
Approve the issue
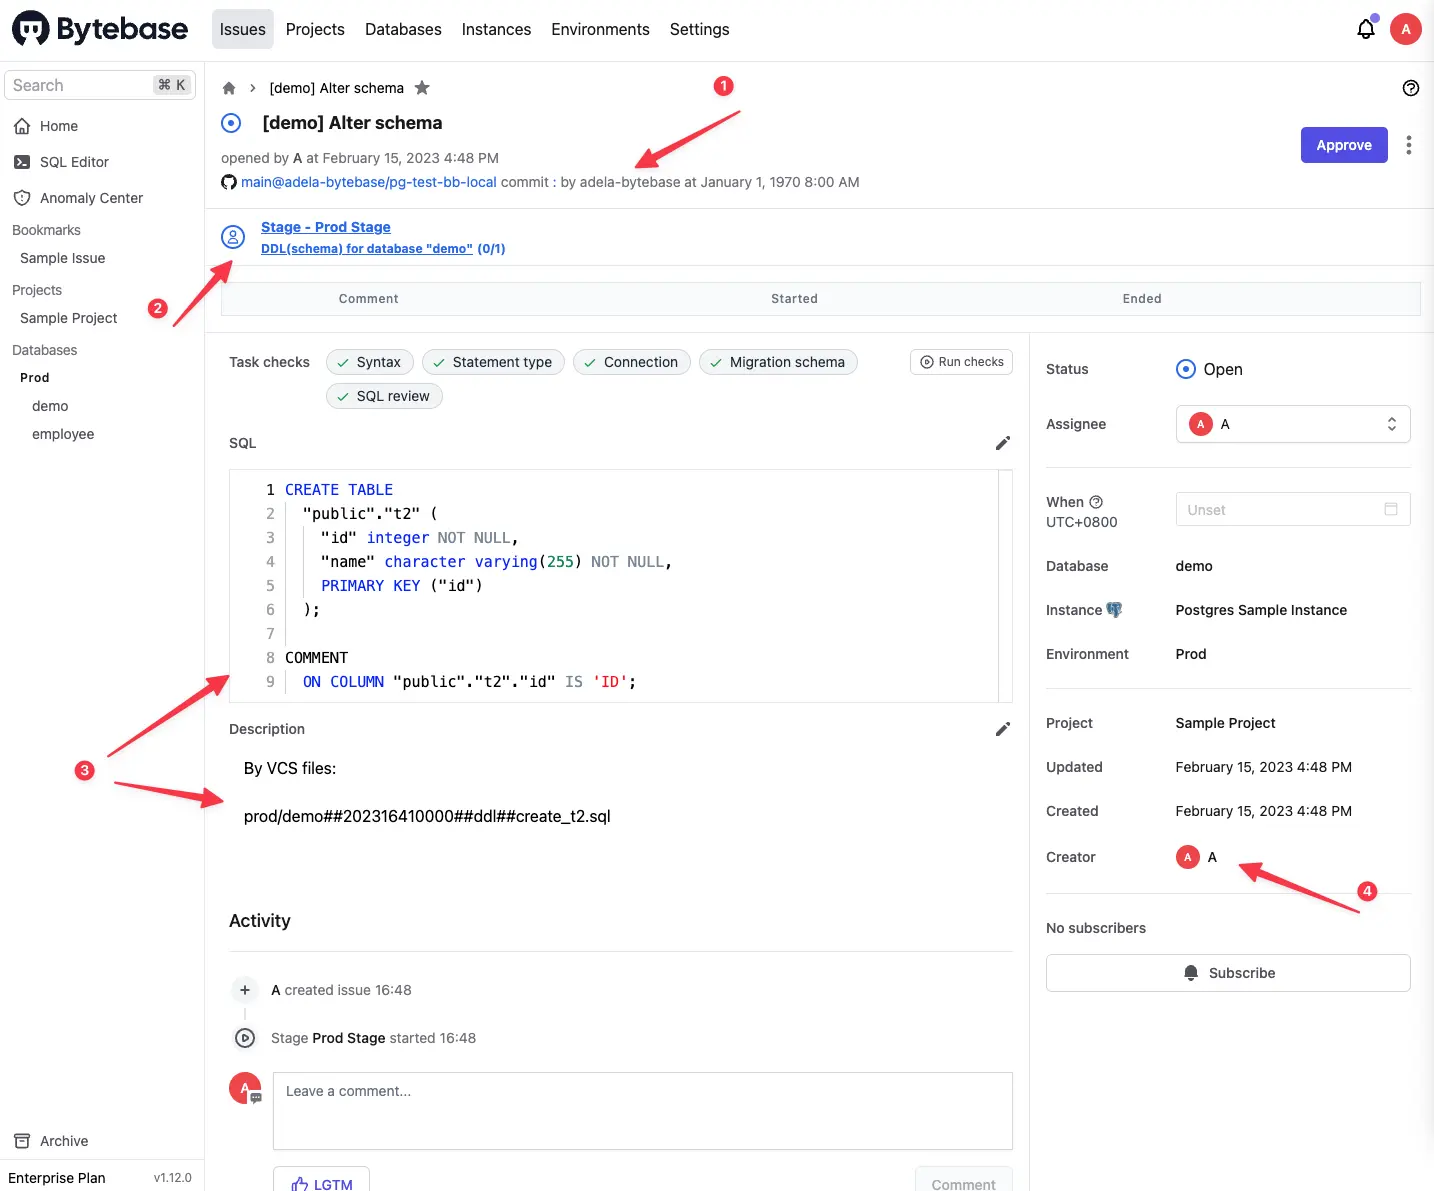(1344, 145)
